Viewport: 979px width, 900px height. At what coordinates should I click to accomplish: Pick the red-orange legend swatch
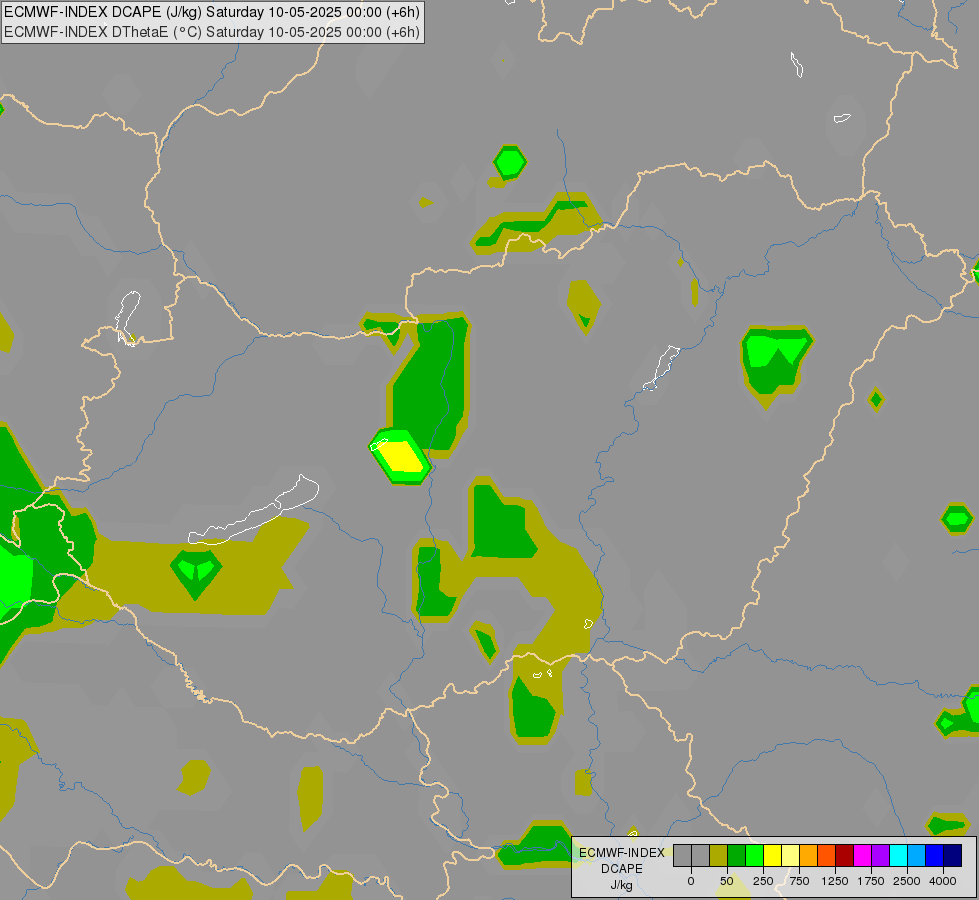[x=827, y=856]
